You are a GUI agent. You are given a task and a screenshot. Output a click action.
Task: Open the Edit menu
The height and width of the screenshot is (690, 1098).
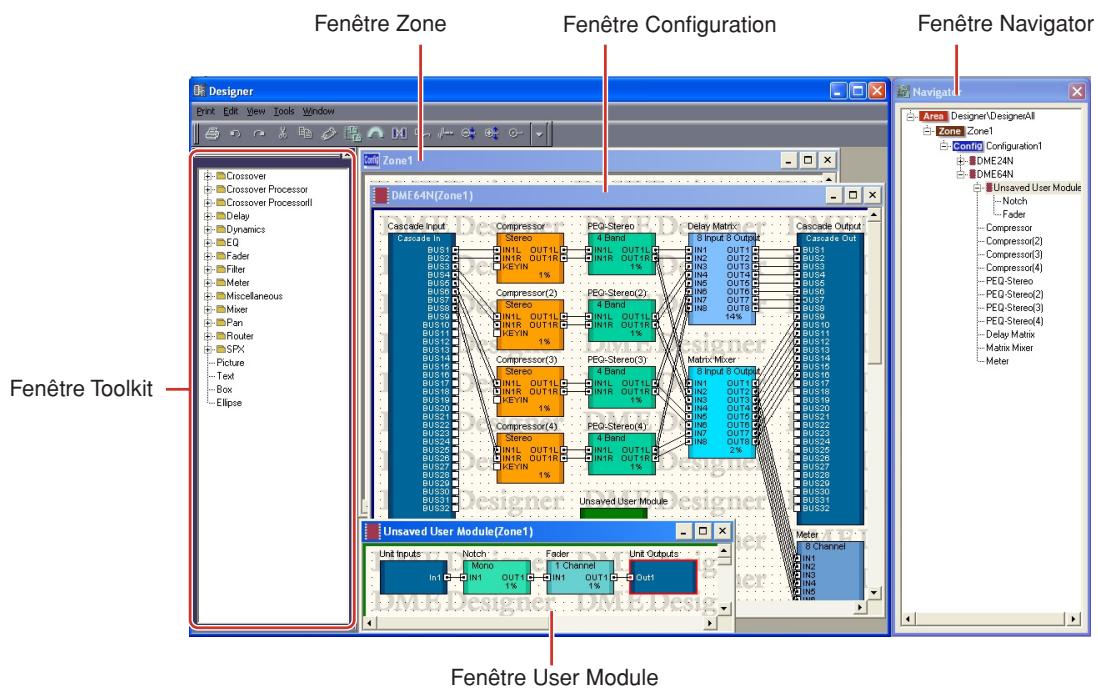click(x=230, y=111)
